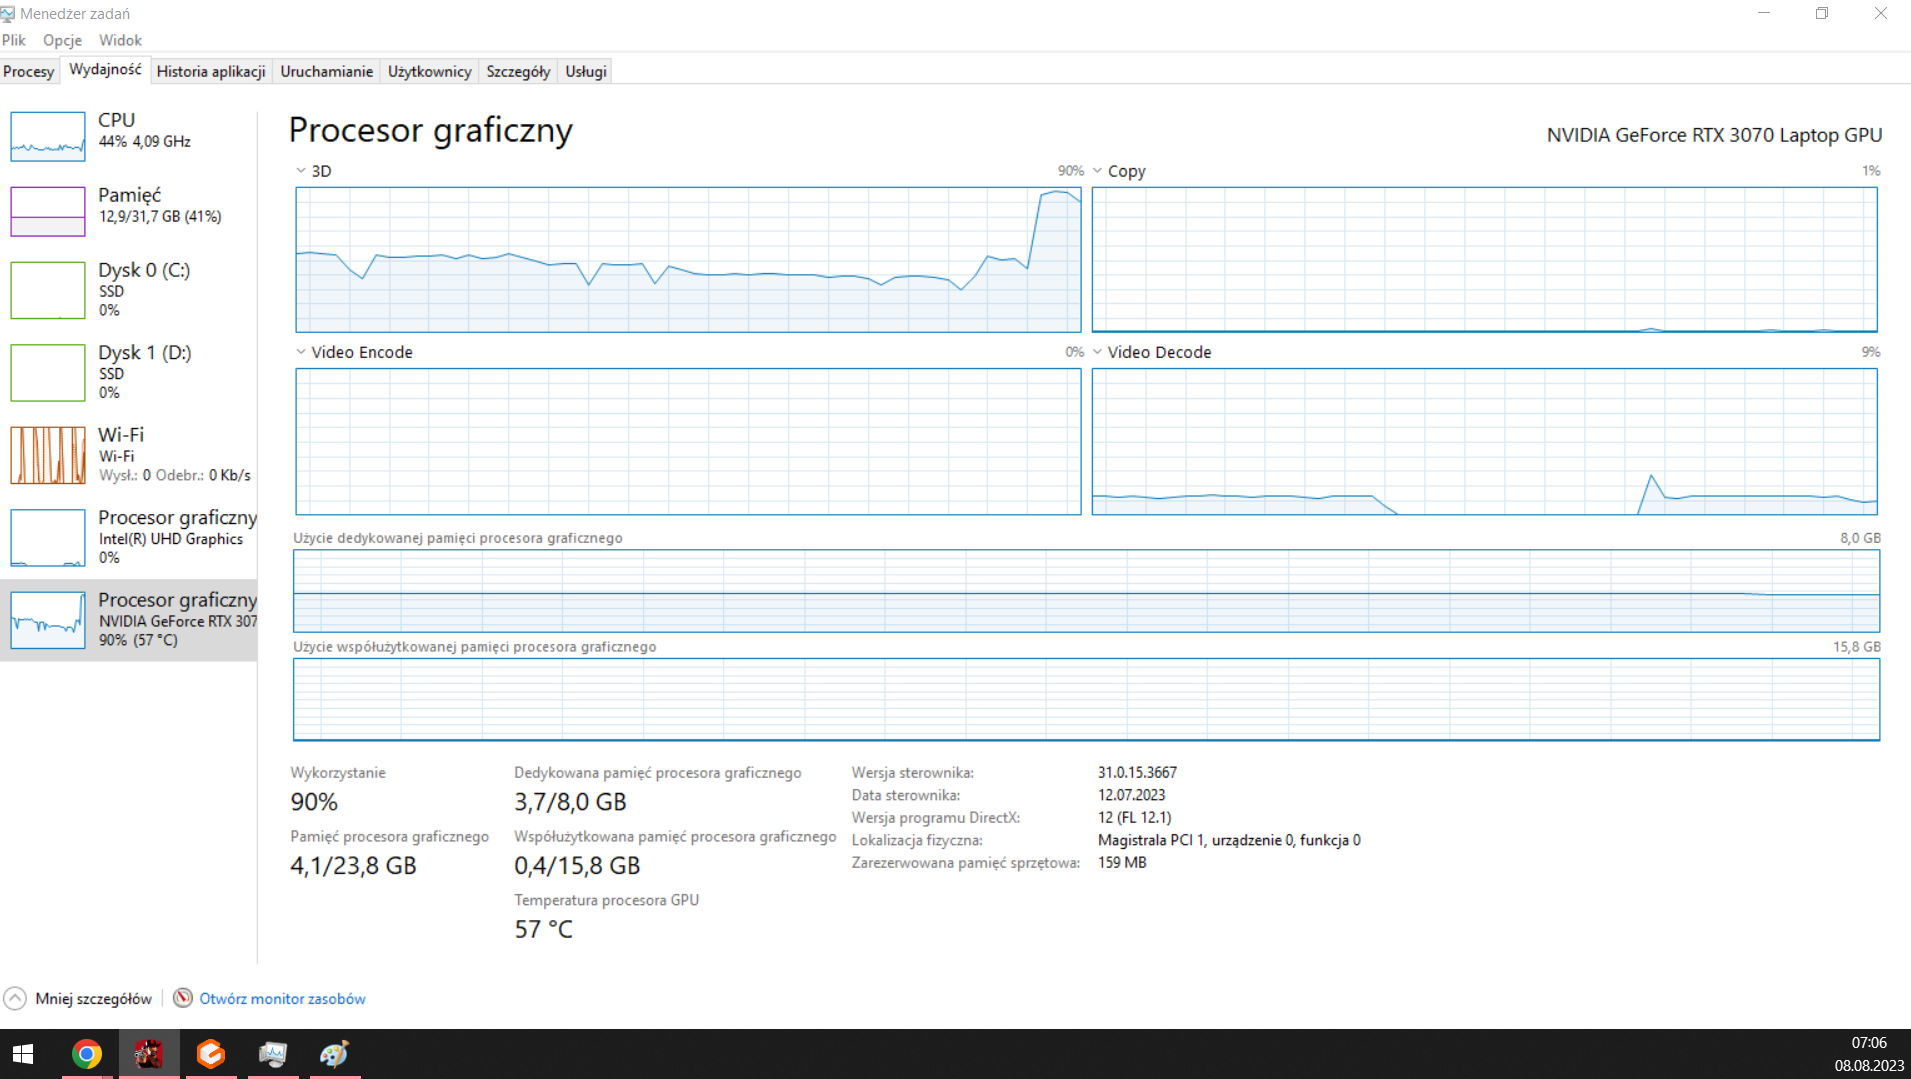The image size is (1911, 1079).
Task: Open the Widok menu
Action: click(120, 40)
